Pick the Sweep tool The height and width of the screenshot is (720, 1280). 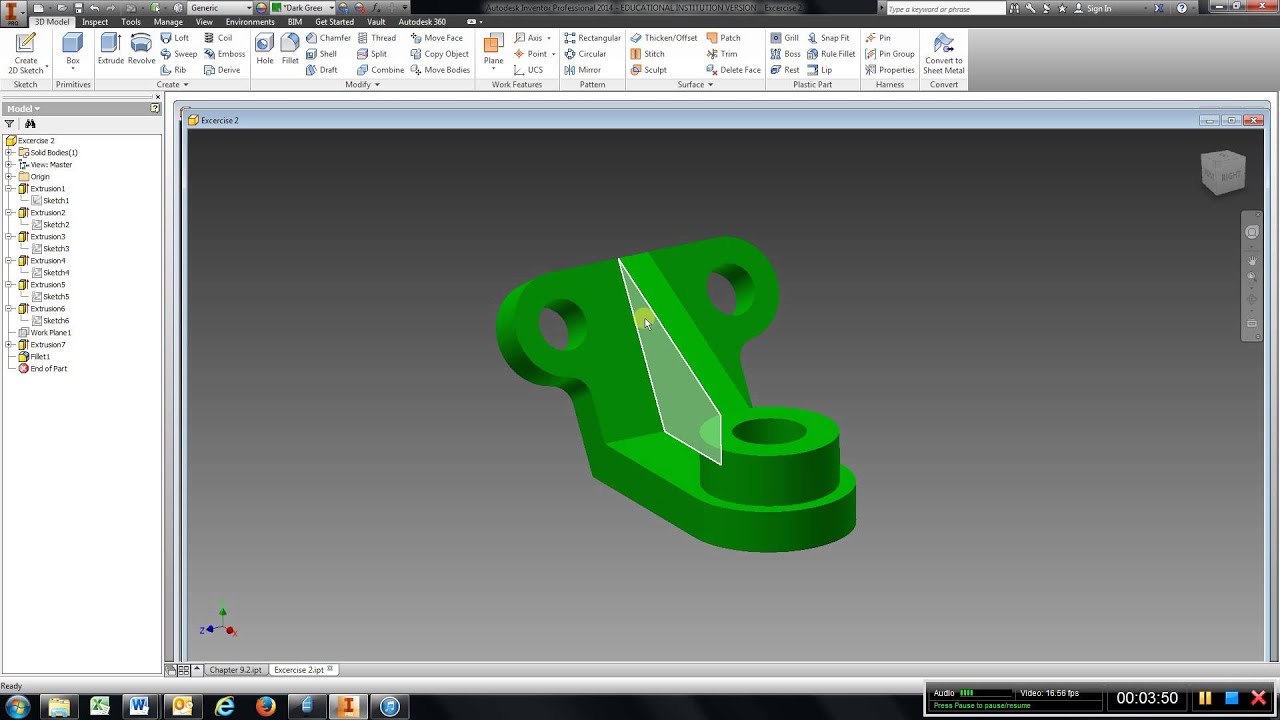179,54
